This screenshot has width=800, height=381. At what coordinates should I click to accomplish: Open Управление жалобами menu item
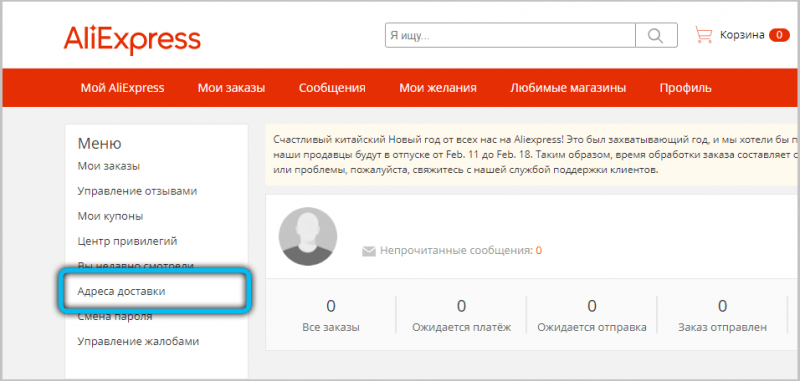[138, 341]
